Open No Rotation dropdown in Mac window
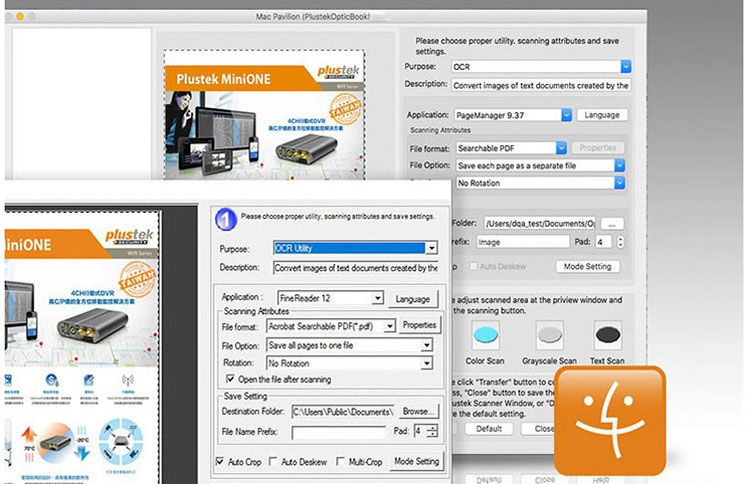The width and height of the screenshot is (750, 484). 619,183
